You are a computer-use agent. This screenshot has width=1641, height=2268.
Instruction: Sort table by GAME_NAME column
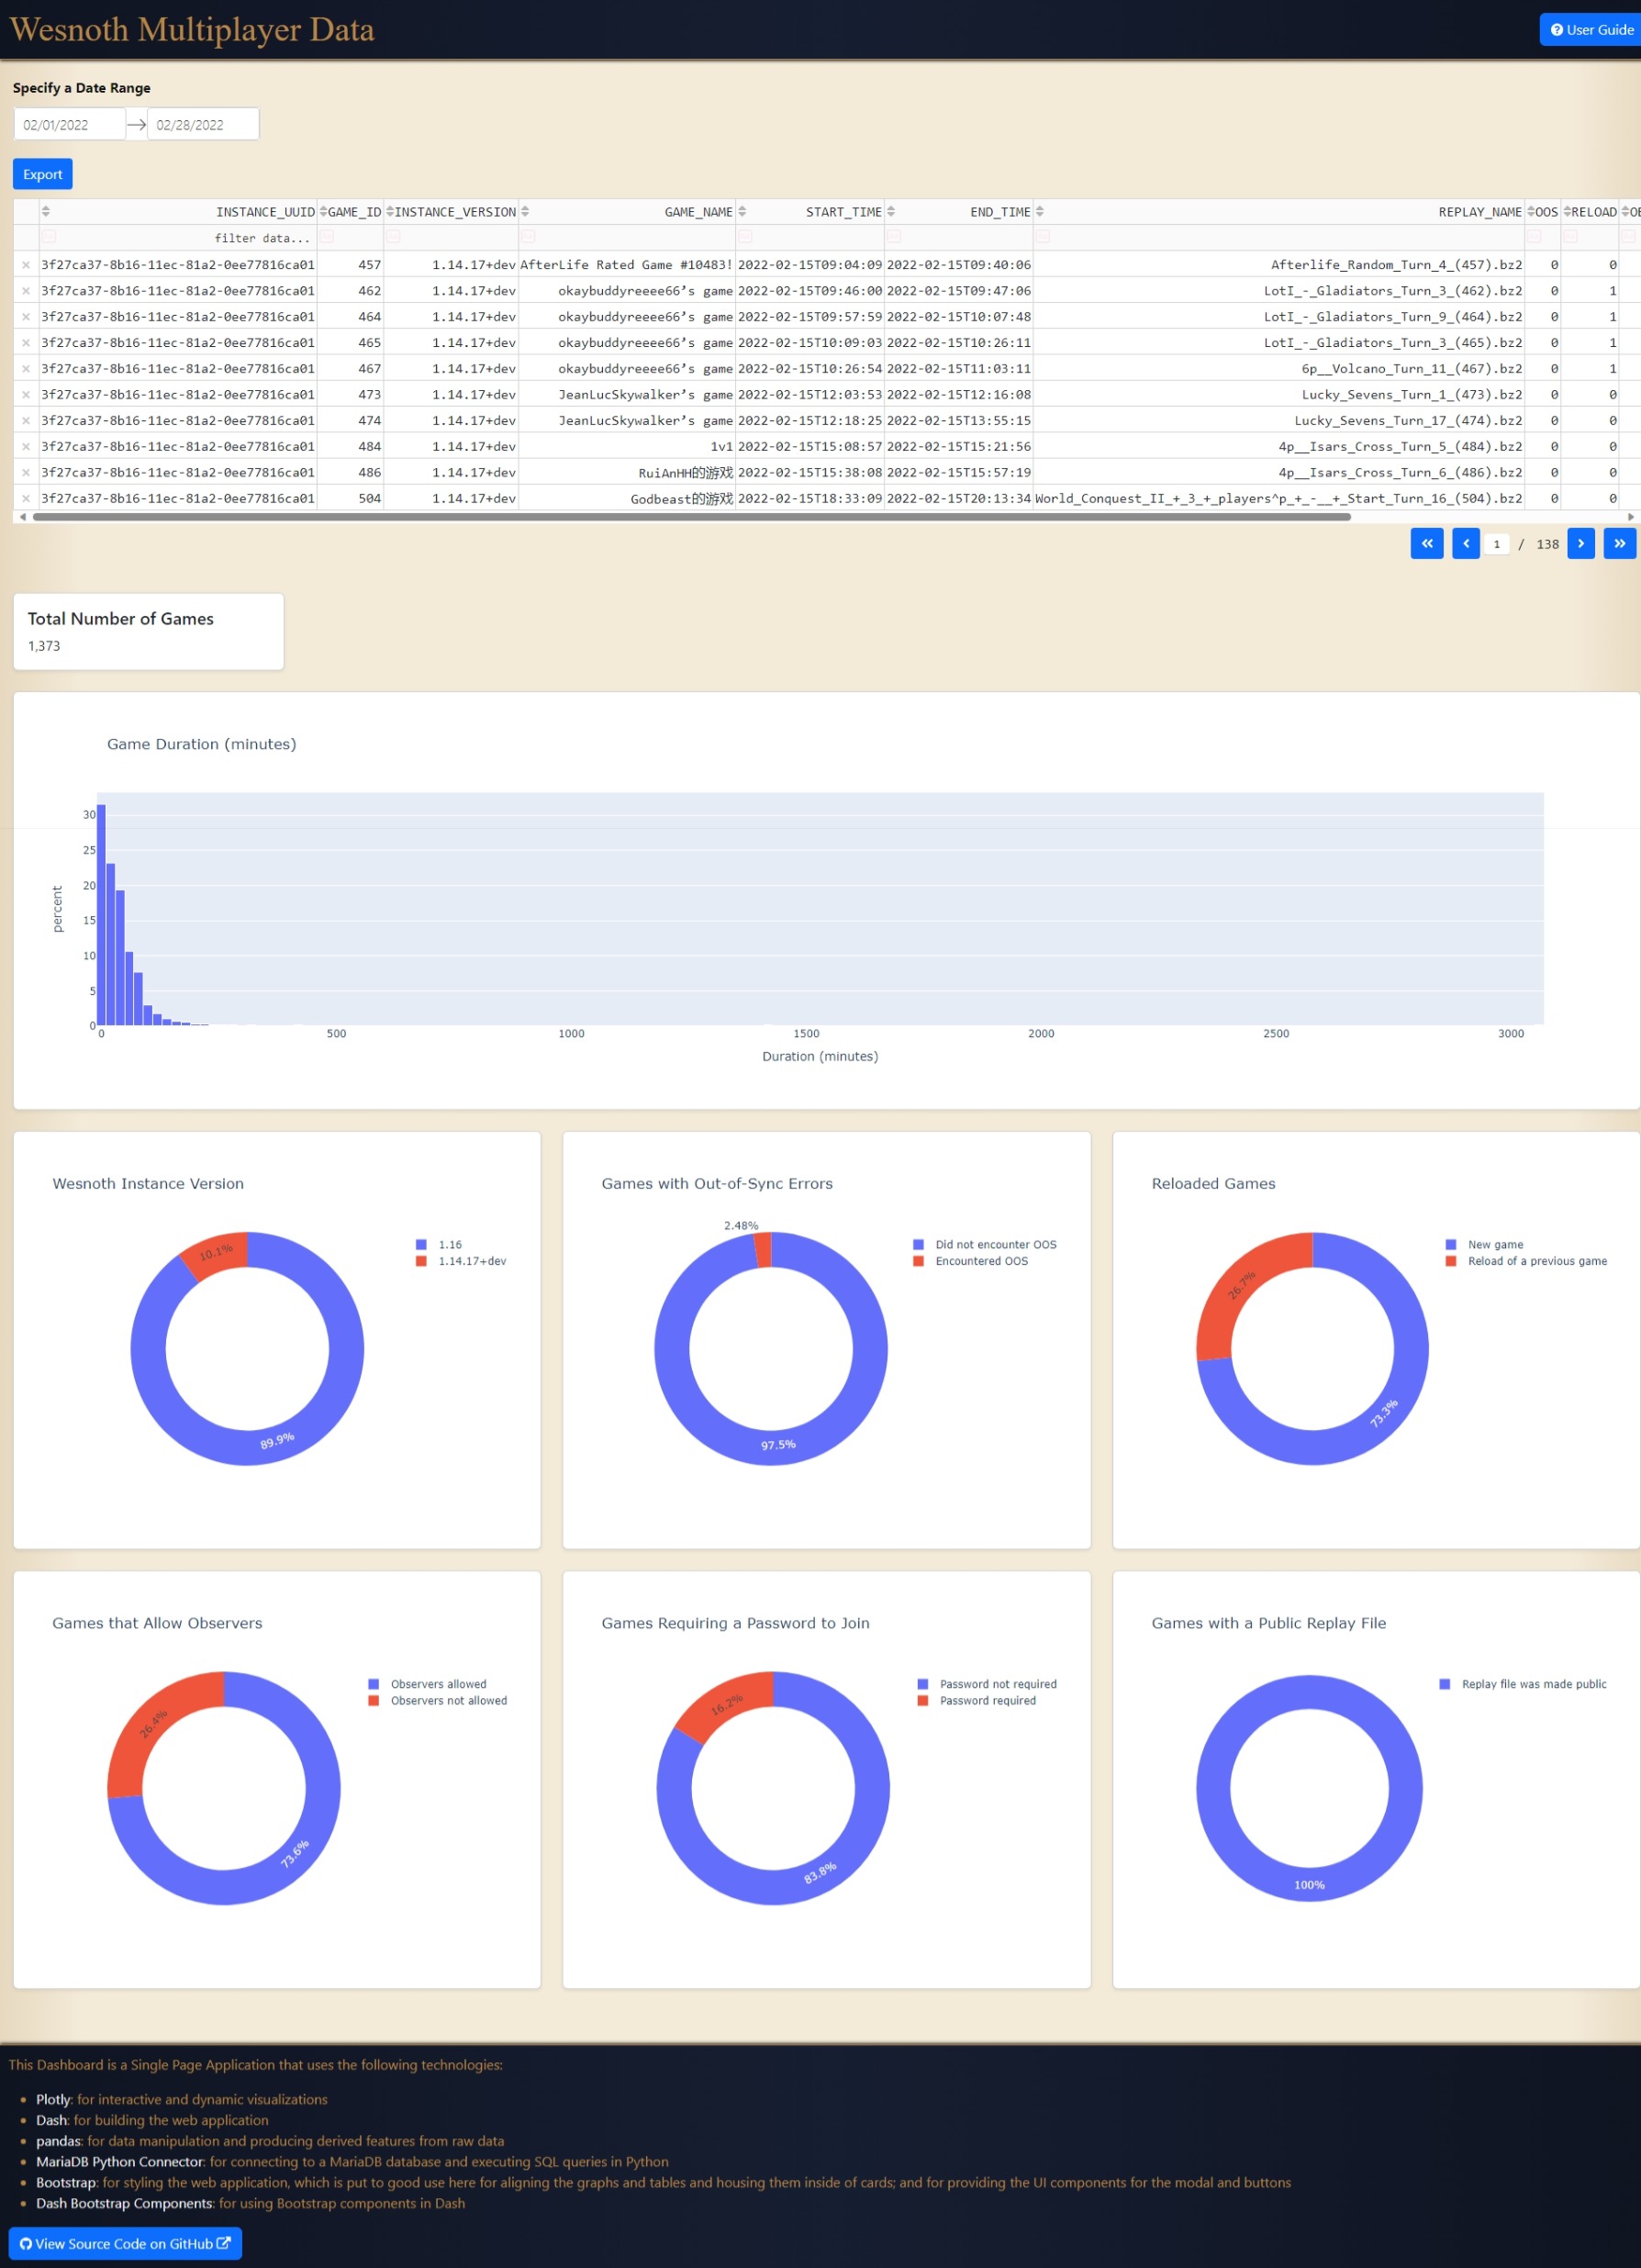pos(525,212)
